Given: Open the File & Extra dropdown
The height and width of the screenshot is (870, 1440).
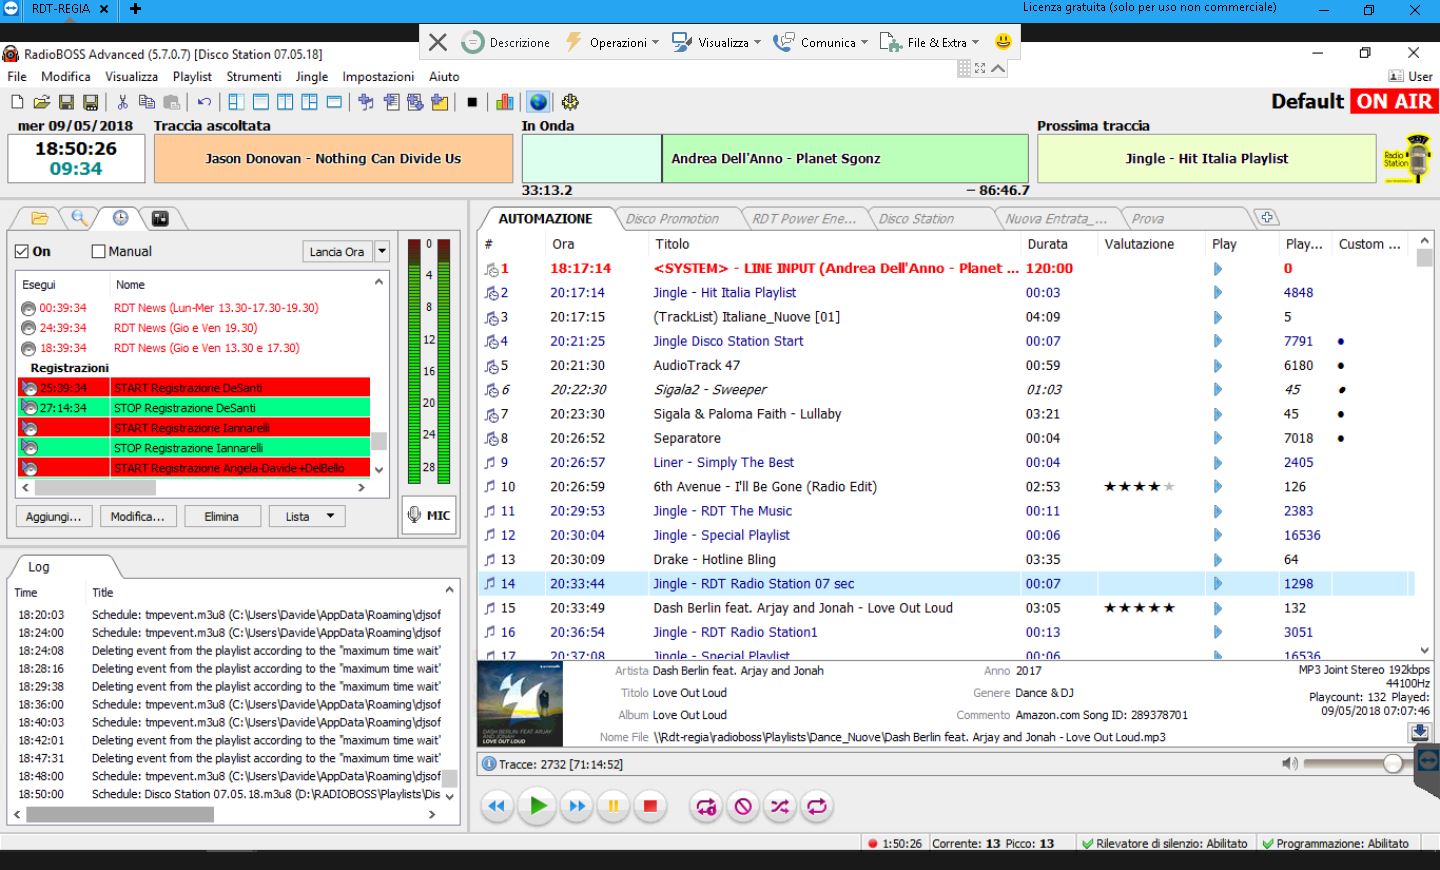Looking at the screenshot, I should point(929,42).
